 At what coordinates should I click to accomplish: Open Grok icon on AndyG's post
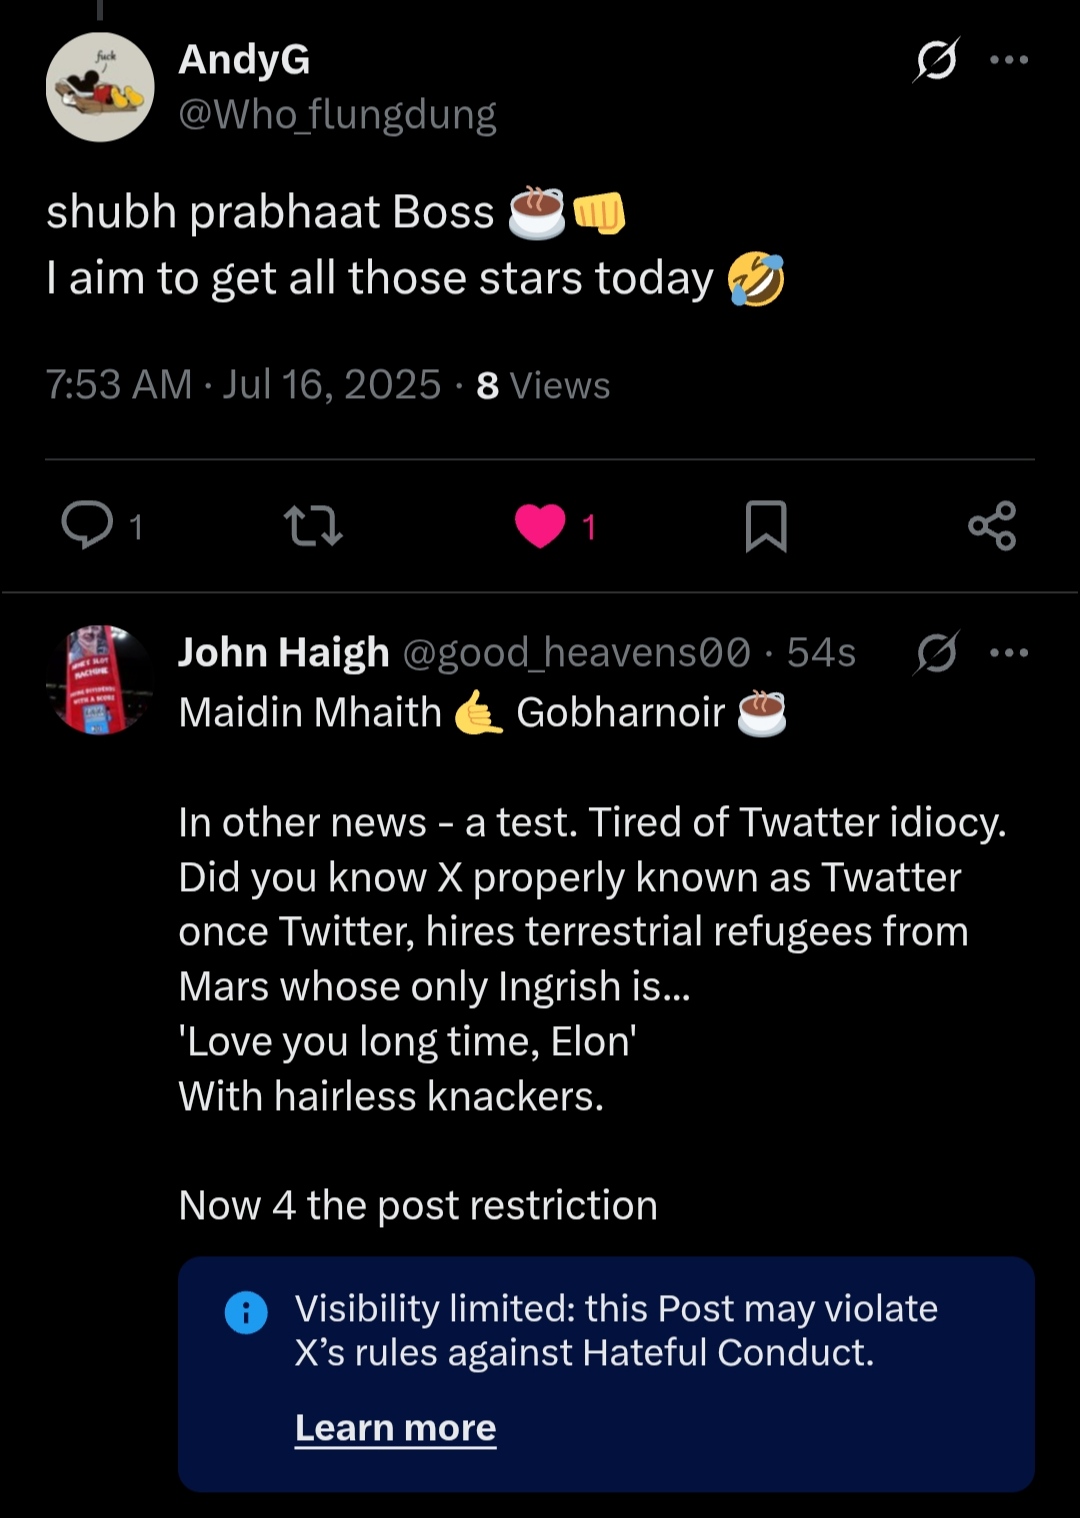click(x=936, y=60)
